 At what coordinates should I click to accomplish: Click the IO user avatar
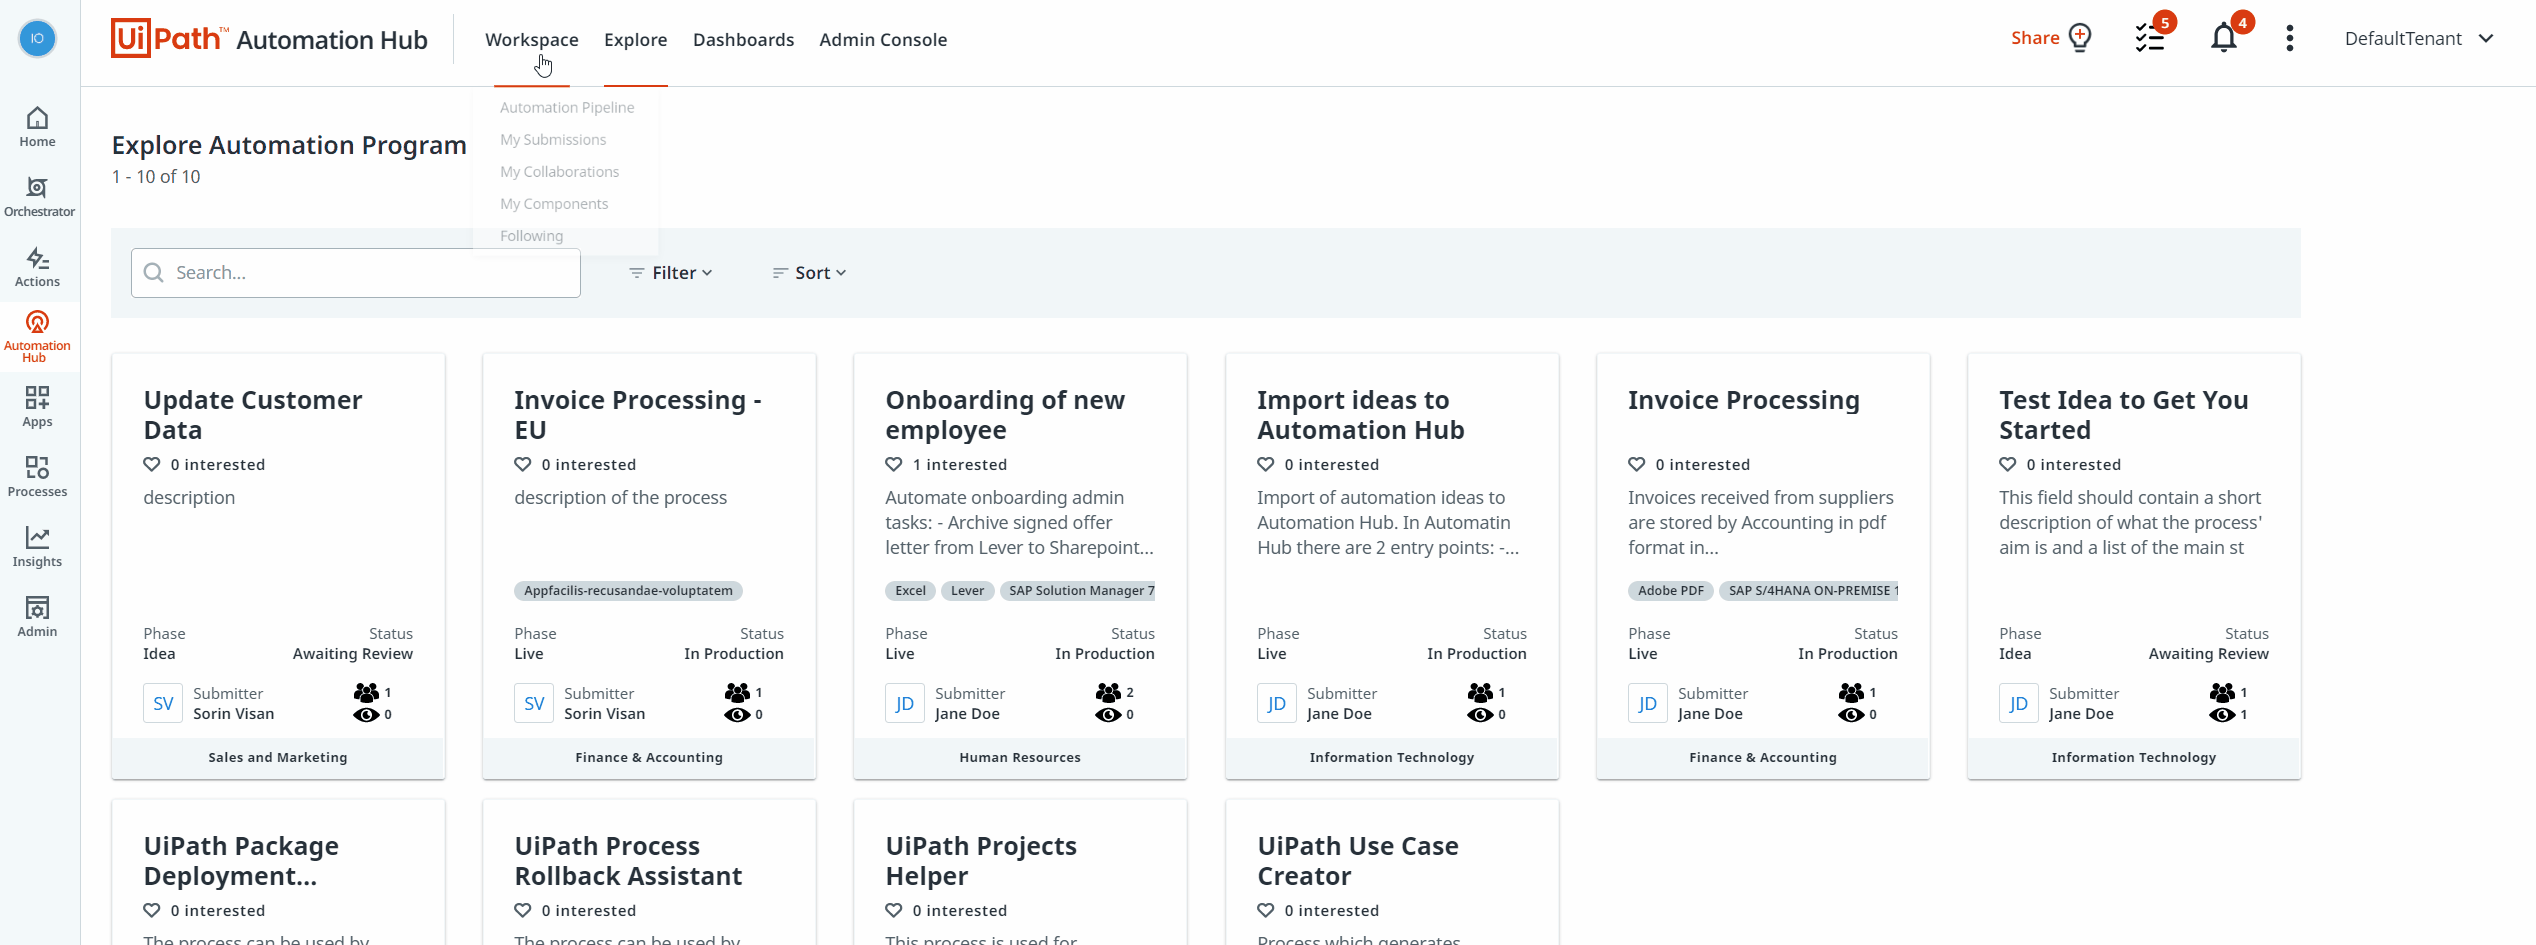pos(37,38)
